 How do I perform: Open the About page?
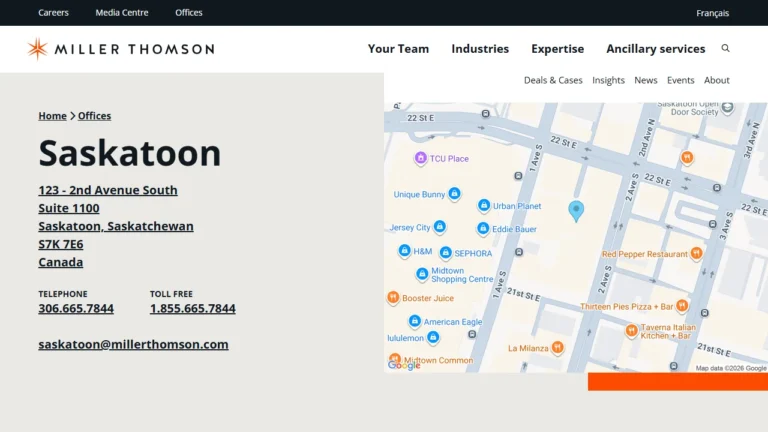(x=717, y=80)
